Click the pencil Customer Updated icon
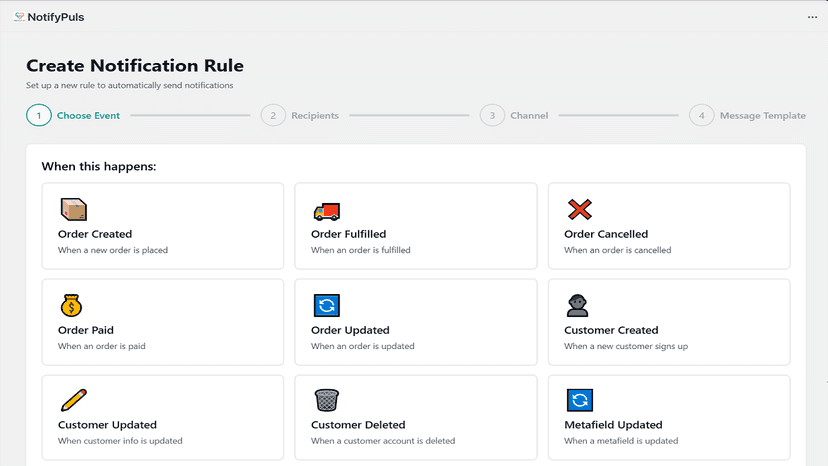Viewport: 828px width, 466px height. 73,400
